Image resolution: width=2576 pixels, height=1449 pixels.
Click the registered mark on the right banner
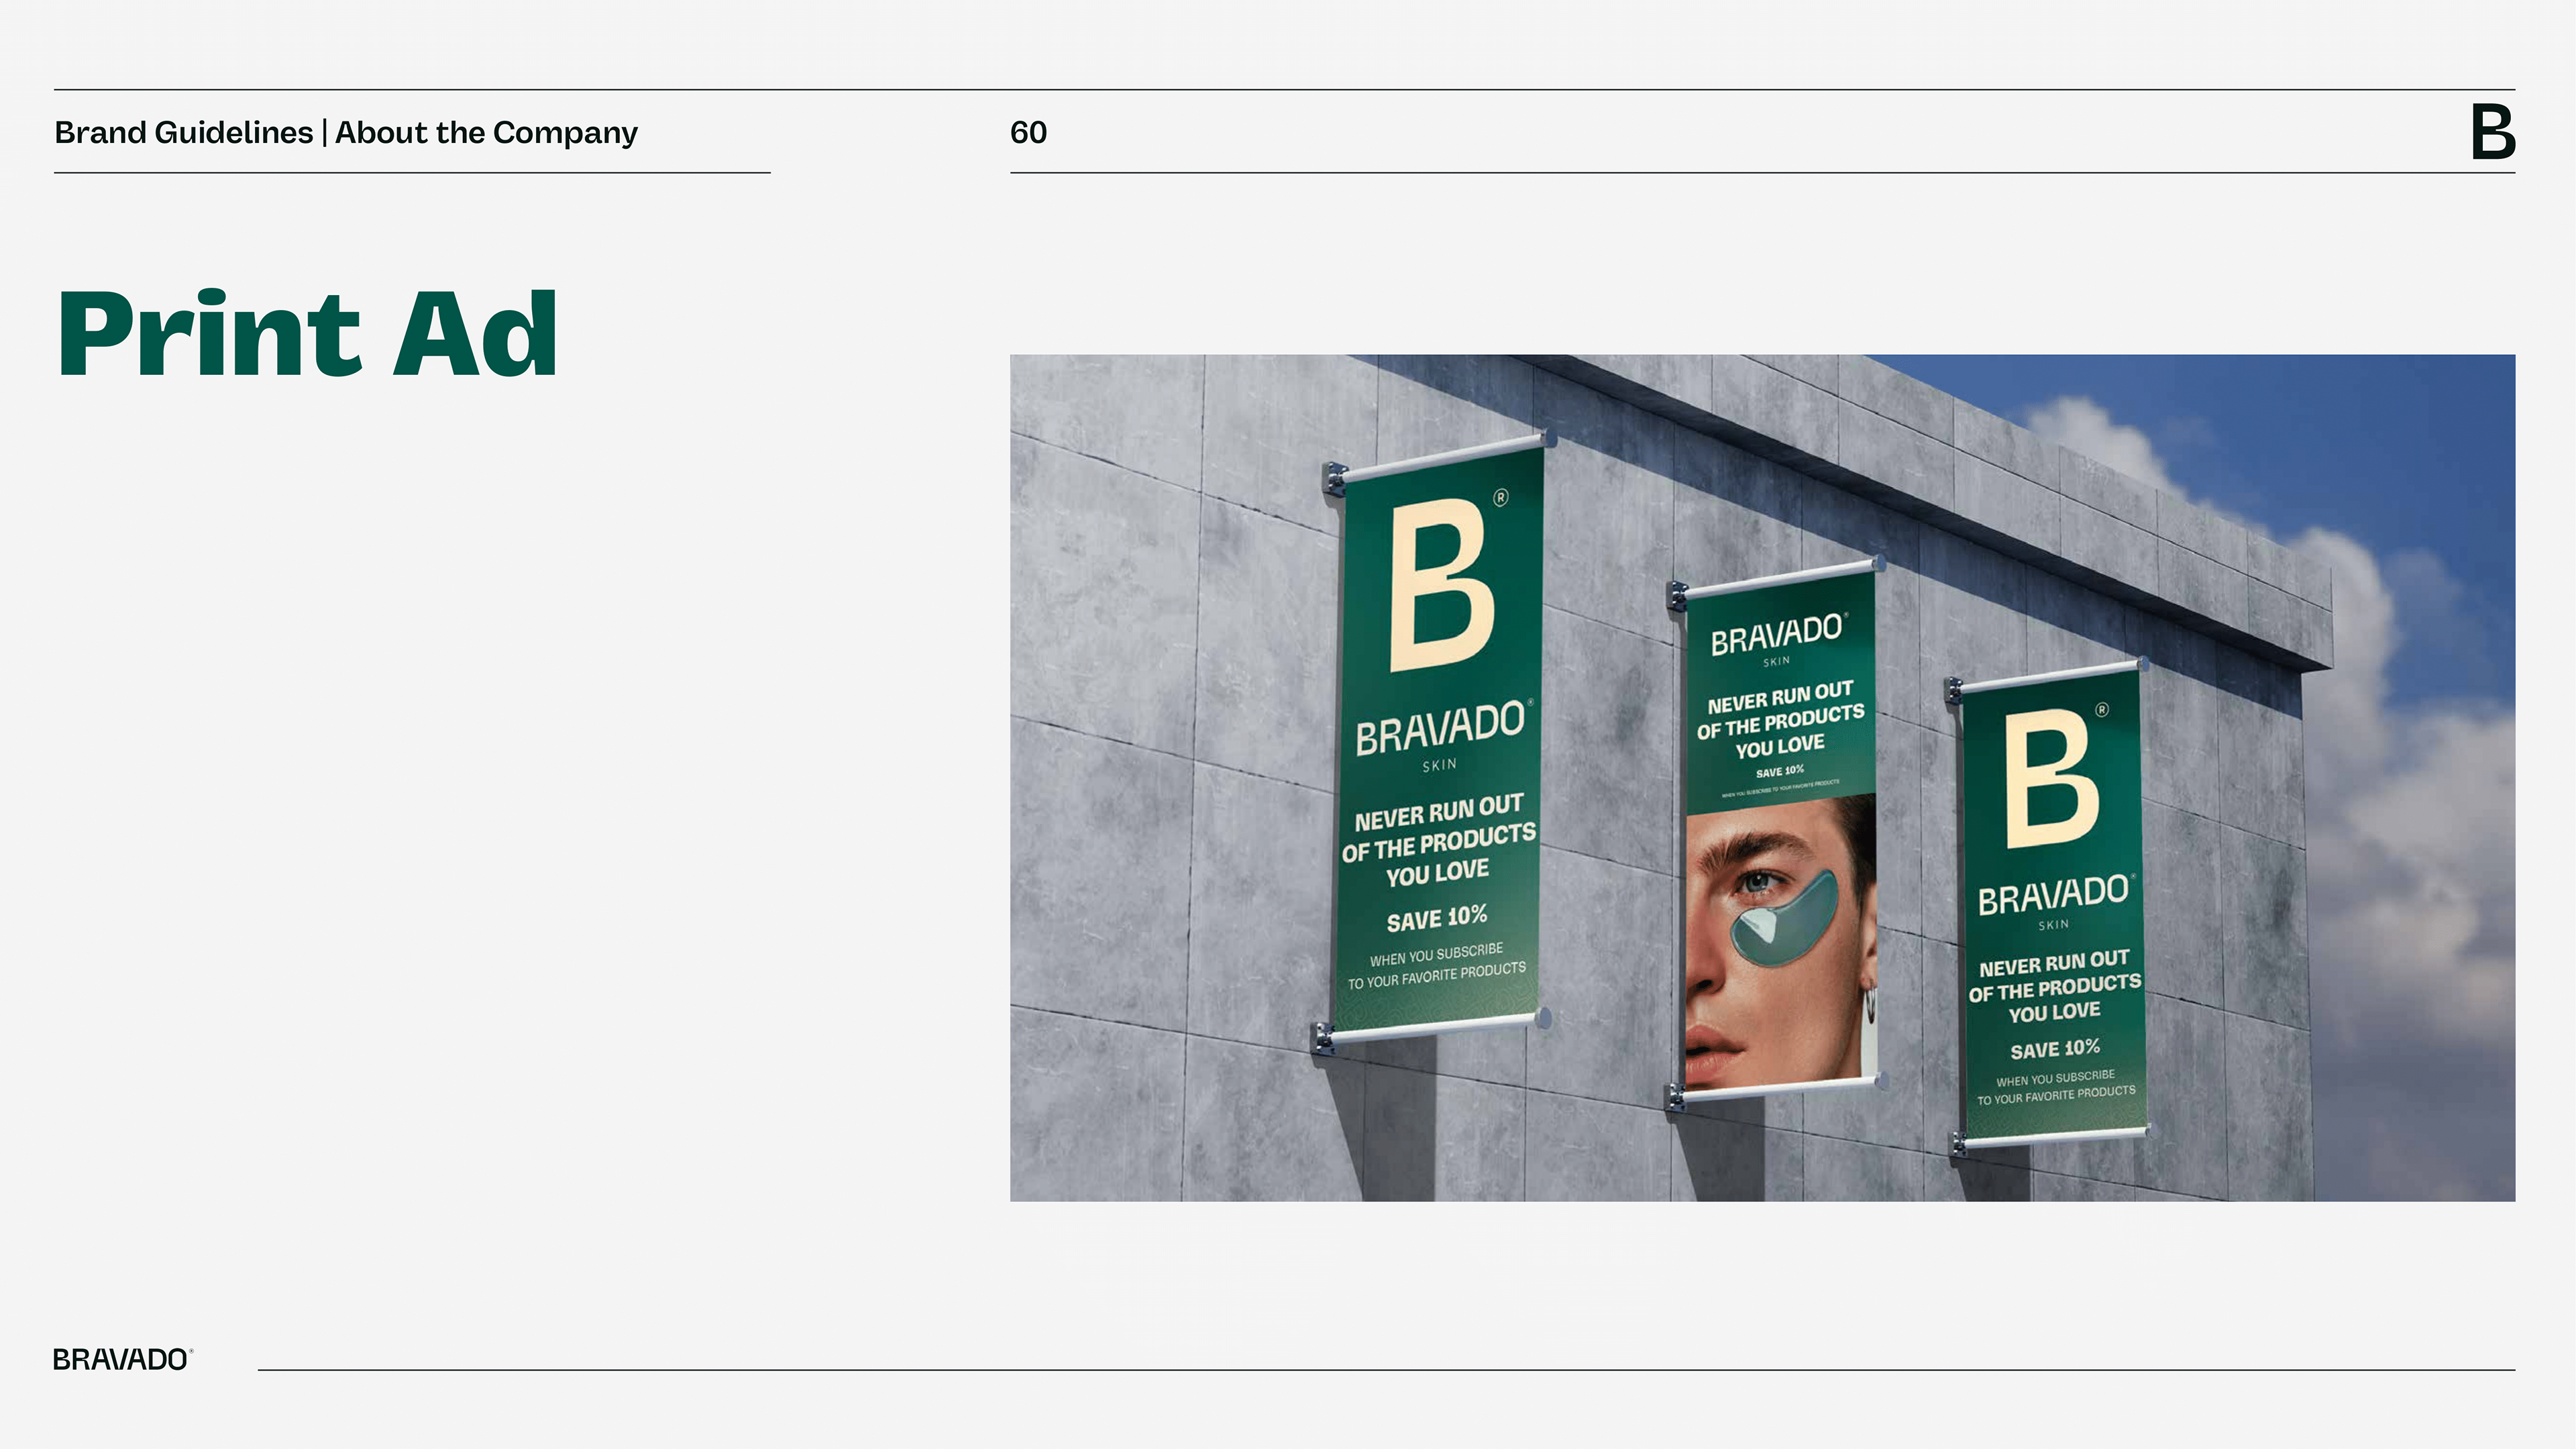2102,710
